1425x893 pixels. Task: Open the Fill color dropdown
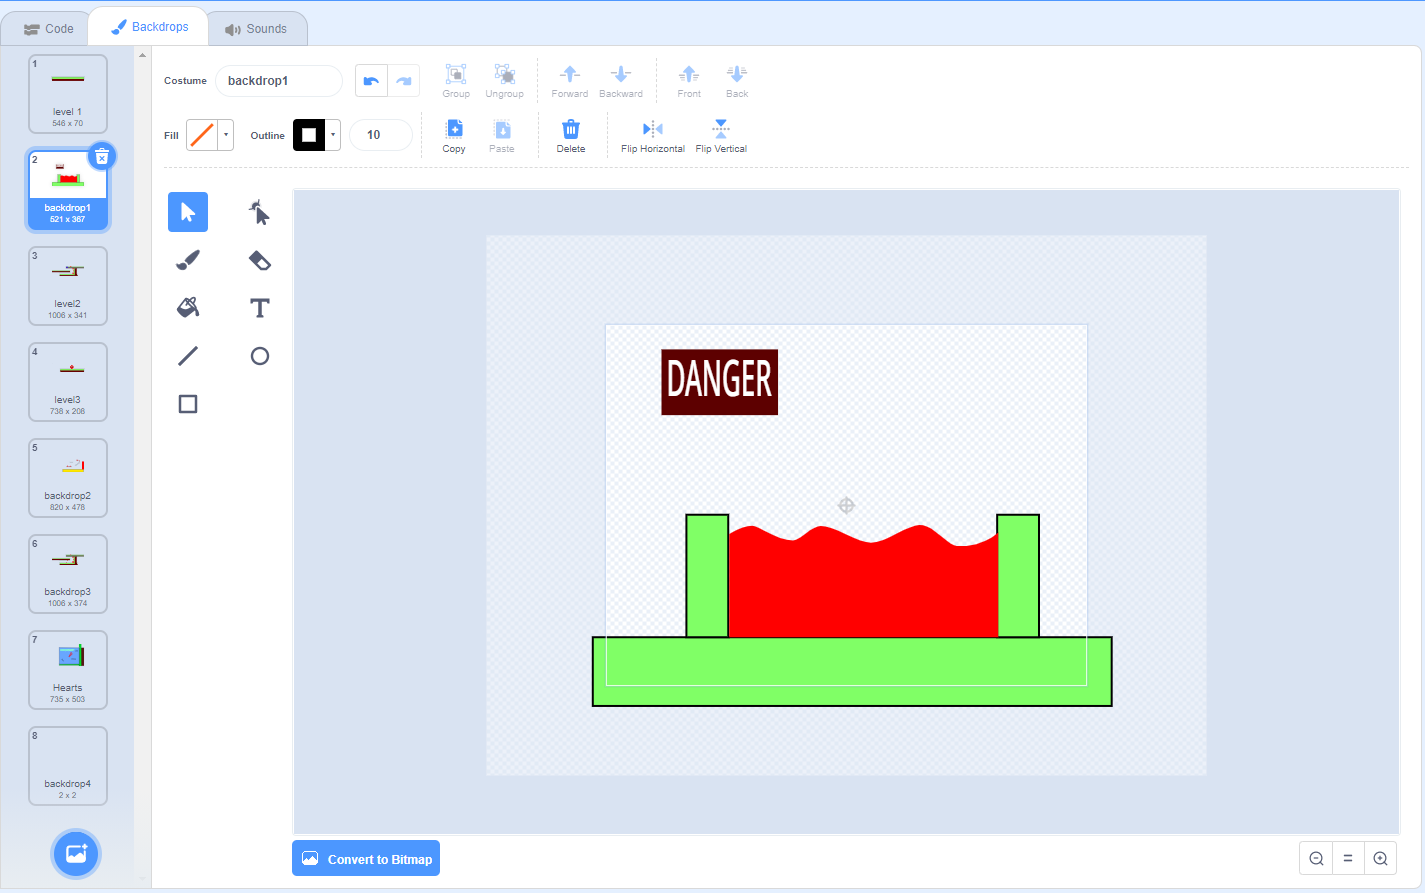pyautogui.click(x=227, y=135)
